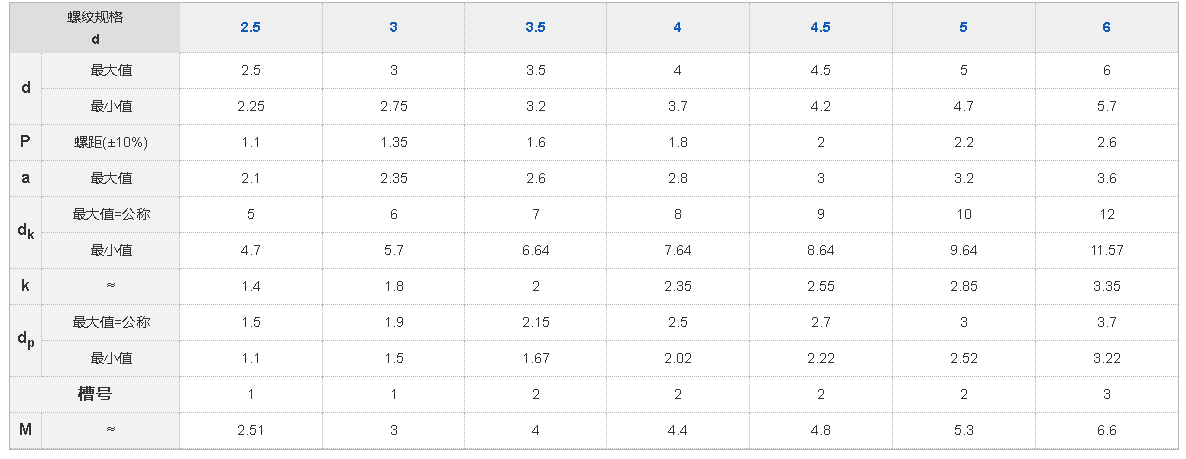Open the 4.5 thread size header link
Screen dimensions: 1186x459
pos(820,27)
